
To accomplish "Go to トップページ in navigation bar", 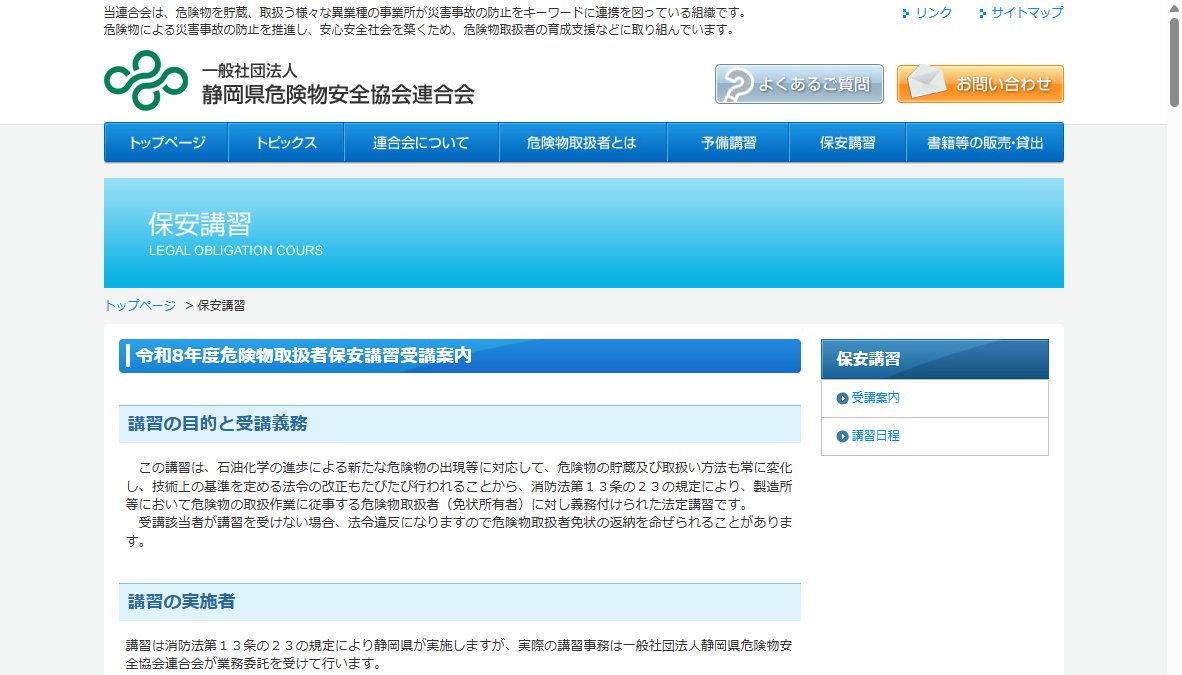I will [167, 143].
